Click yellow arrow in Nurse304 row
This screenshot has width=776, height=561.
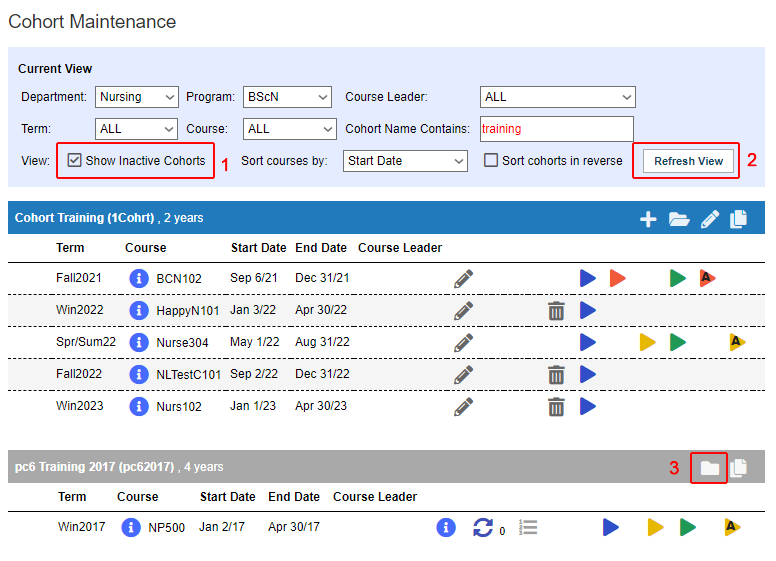click(x=647, y=342)
